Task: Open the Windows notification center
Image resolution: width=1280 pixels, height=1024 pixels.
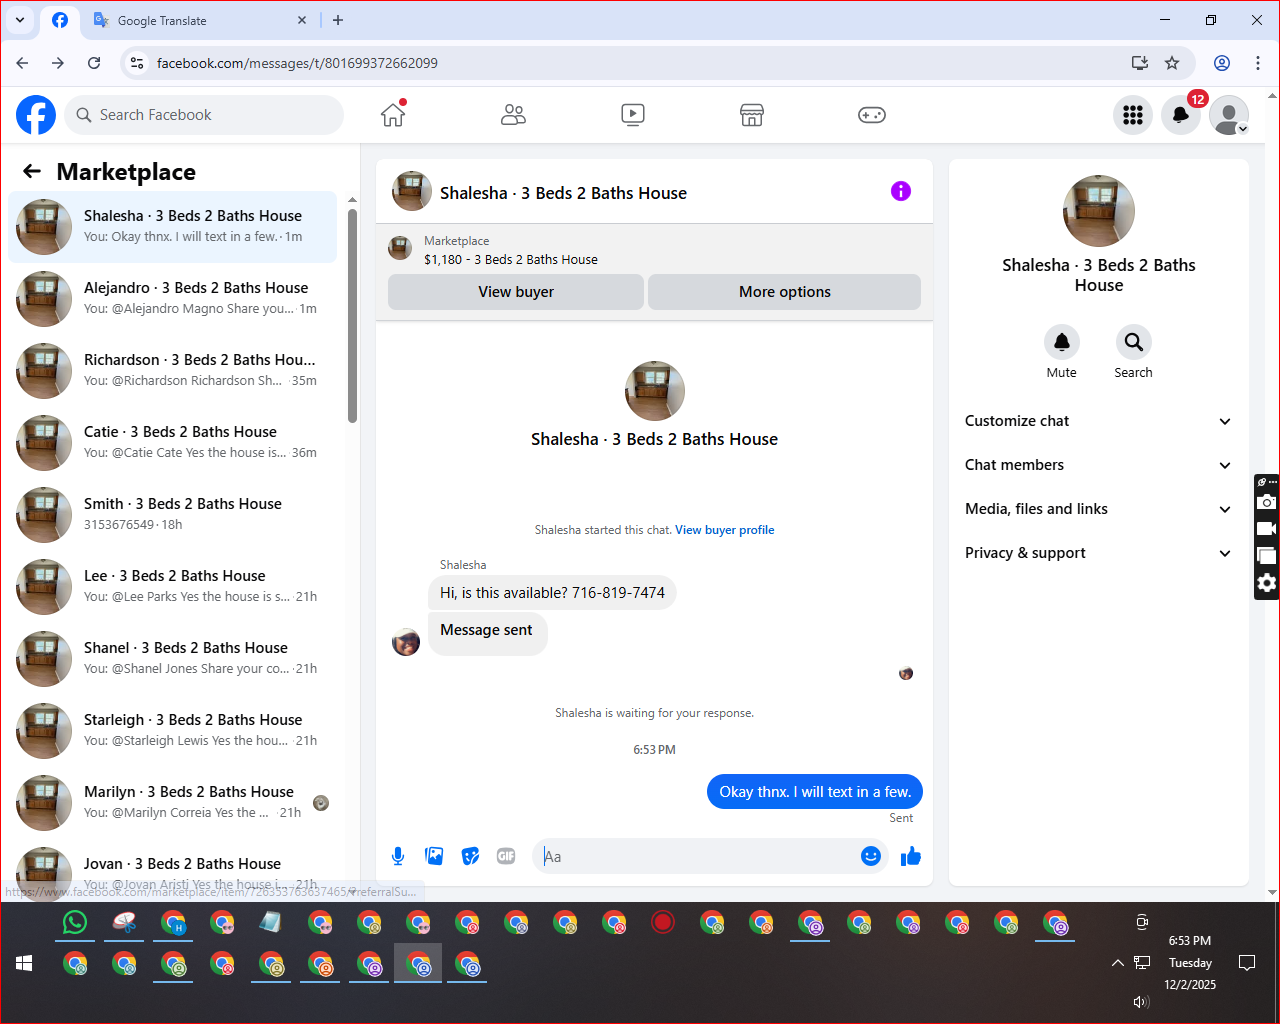Action: pos(1247,963)
